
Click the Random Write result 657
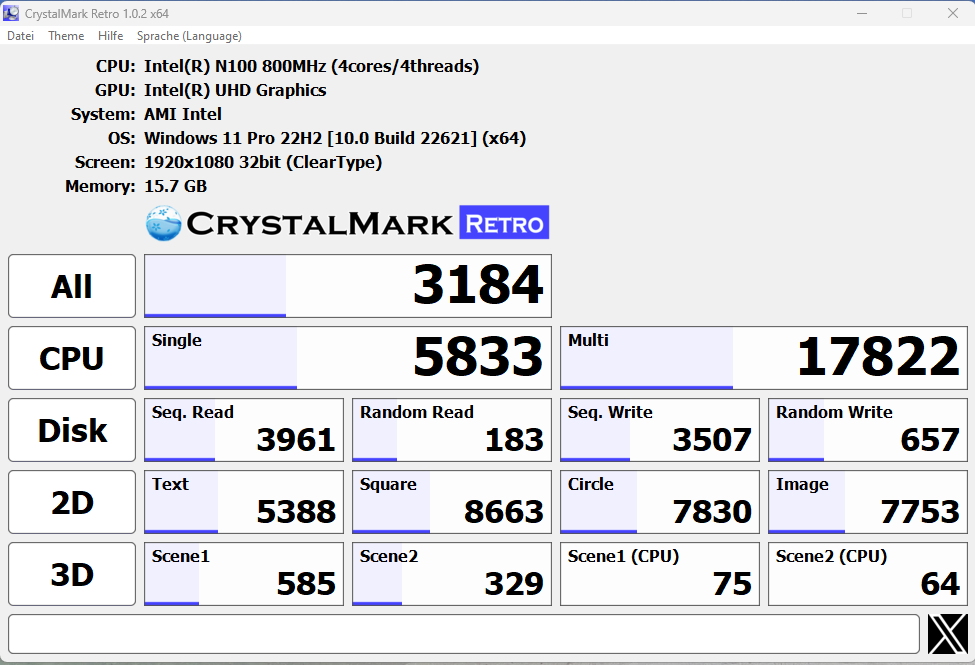(868, 430)
